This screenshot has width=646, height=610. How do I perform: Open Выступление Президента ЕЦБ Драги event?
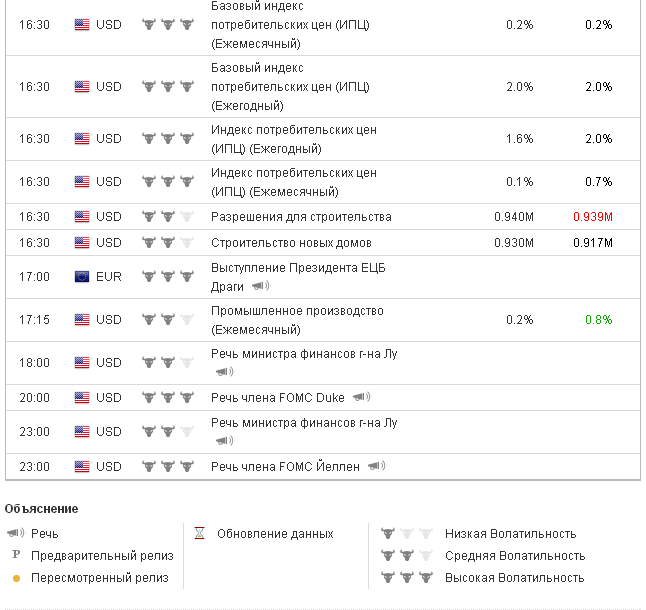coord(297,268)
